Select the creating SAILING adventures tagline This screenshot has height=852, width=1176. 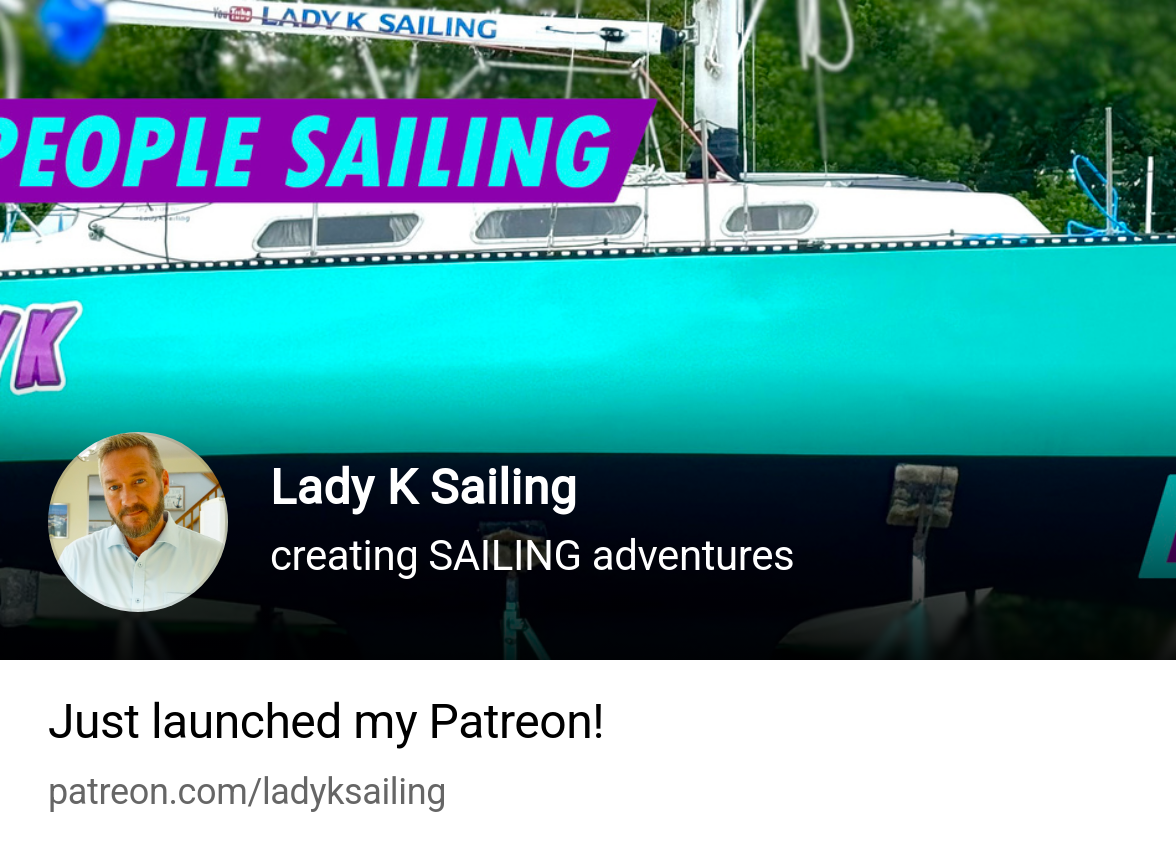click(x=532, y=556)
